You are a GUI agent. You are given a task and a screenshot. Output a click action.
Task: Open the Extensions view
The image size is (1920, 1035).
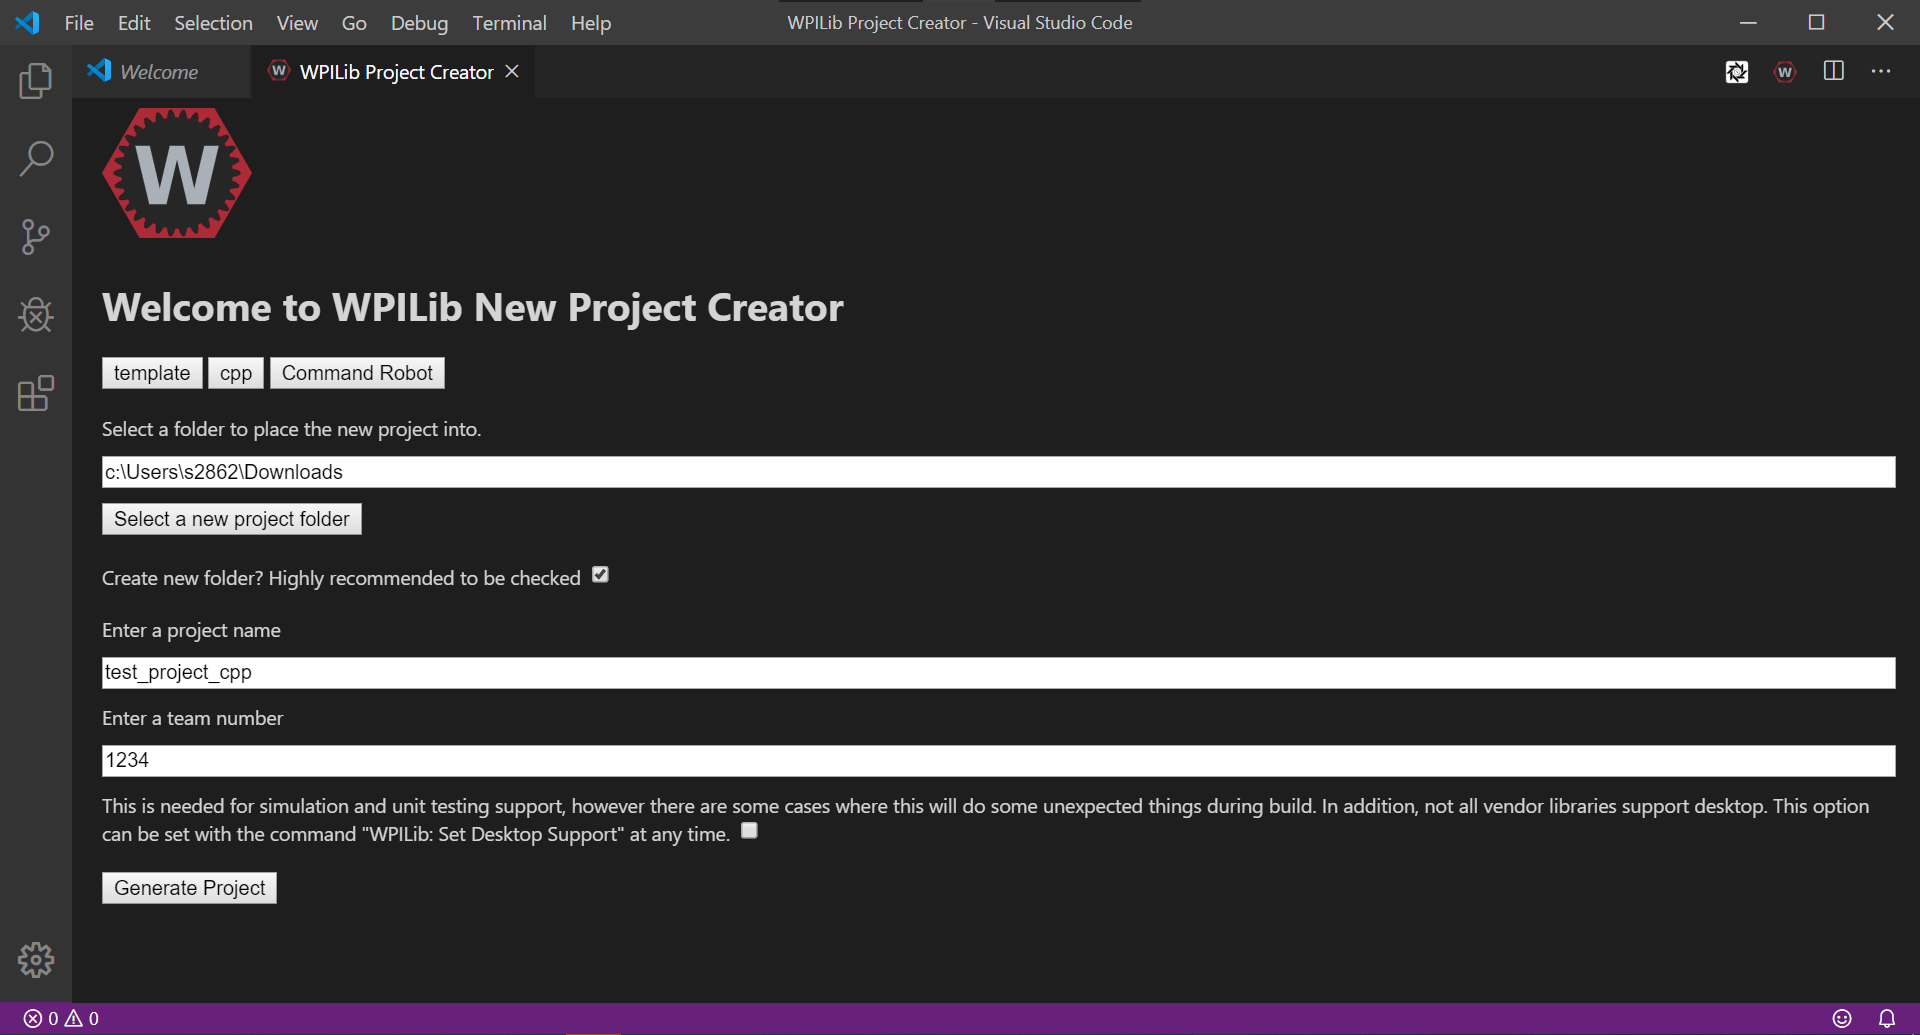[x=36, y=393]
